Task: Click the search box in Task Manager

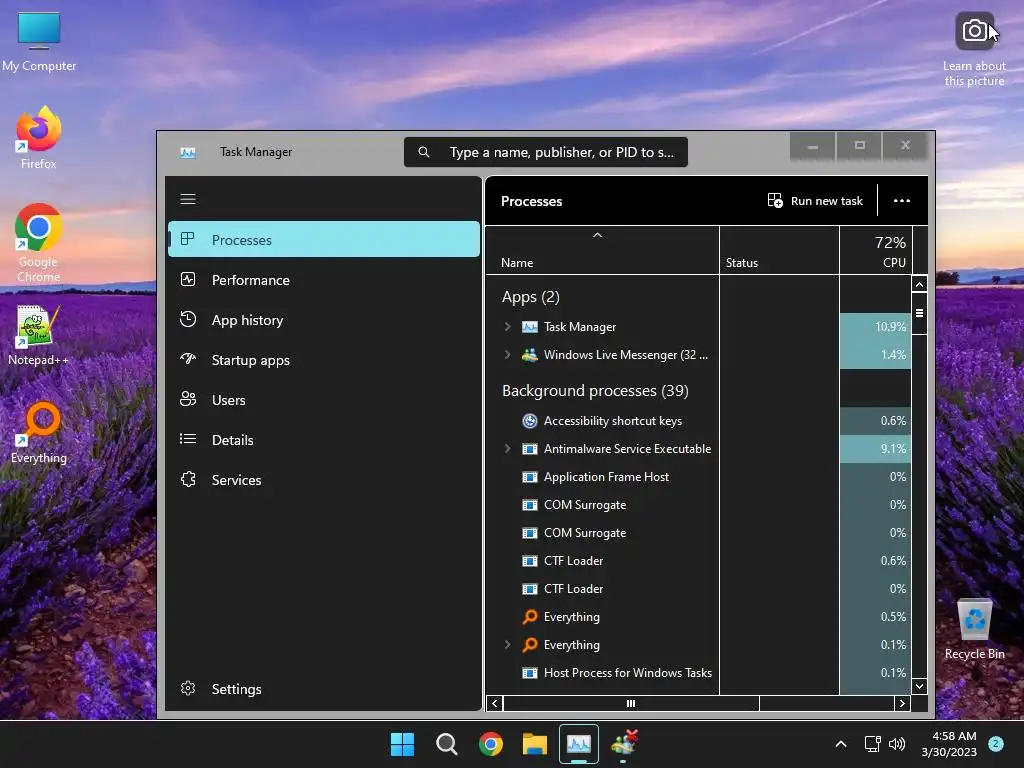Action: coord(546,152)
